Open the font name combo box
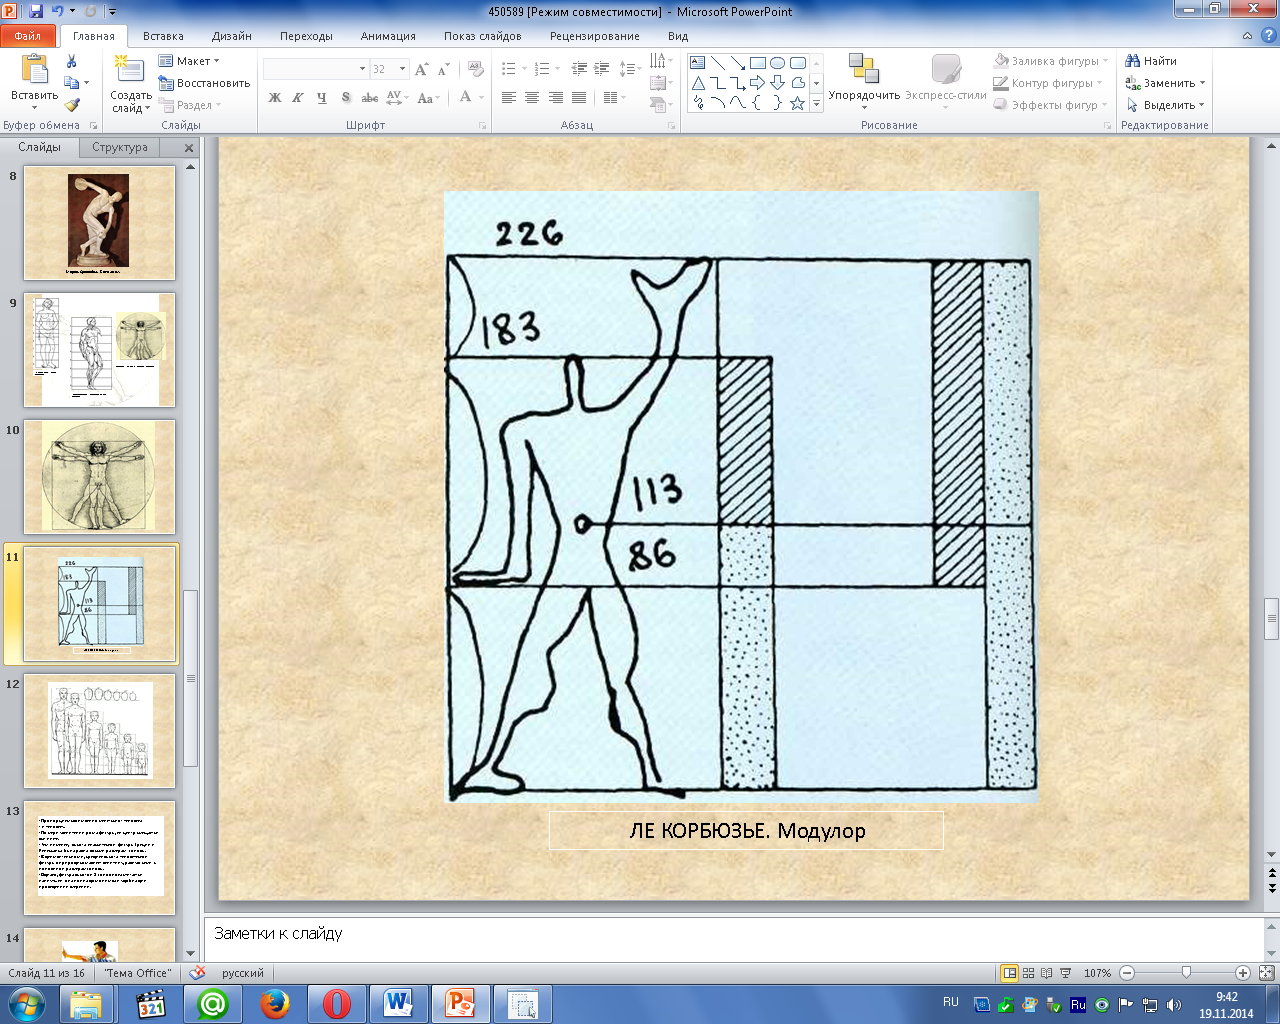 click(316, 69)
